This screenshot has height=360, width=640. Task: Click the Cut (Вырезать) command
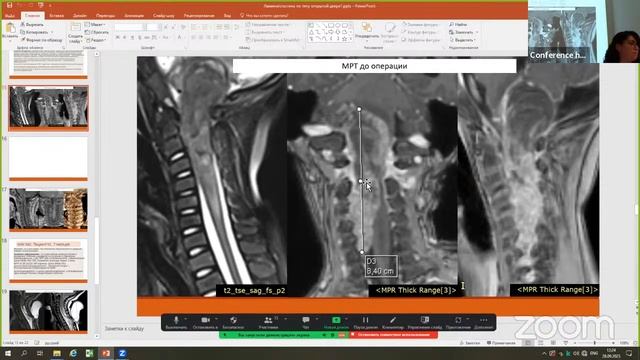(32, 24)
